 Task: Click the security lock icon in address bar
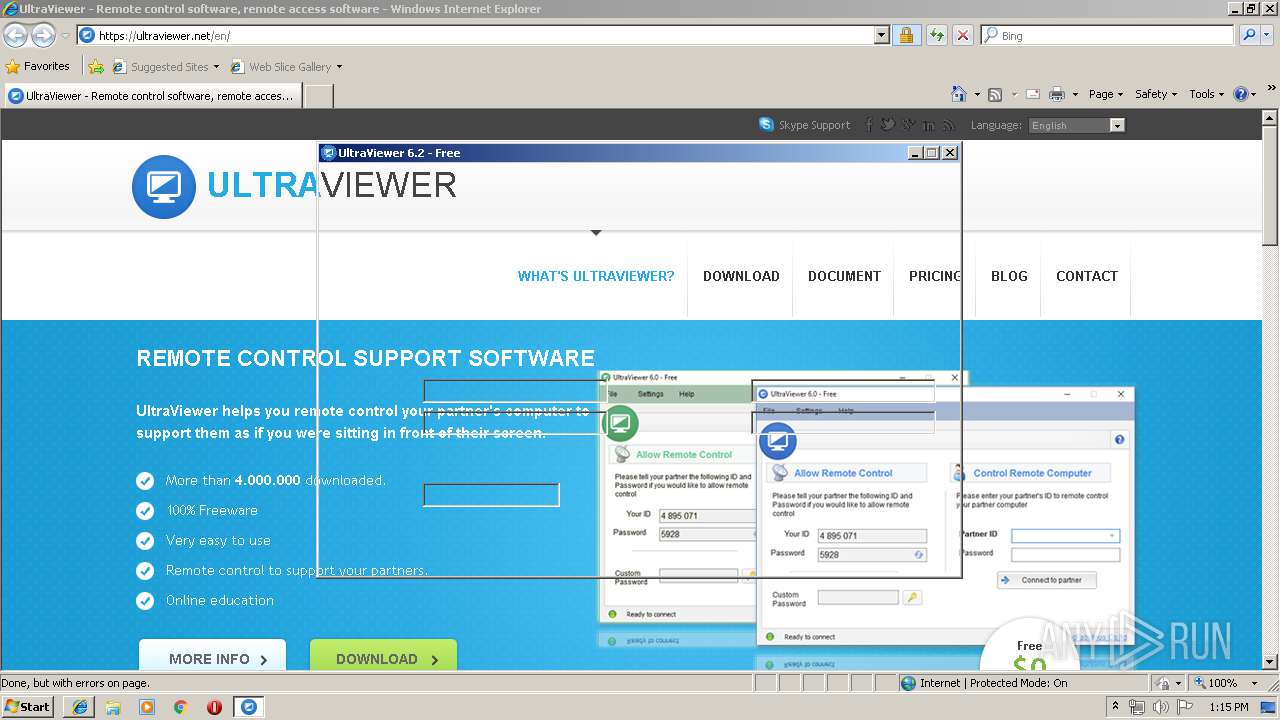[x=906, y=35]
